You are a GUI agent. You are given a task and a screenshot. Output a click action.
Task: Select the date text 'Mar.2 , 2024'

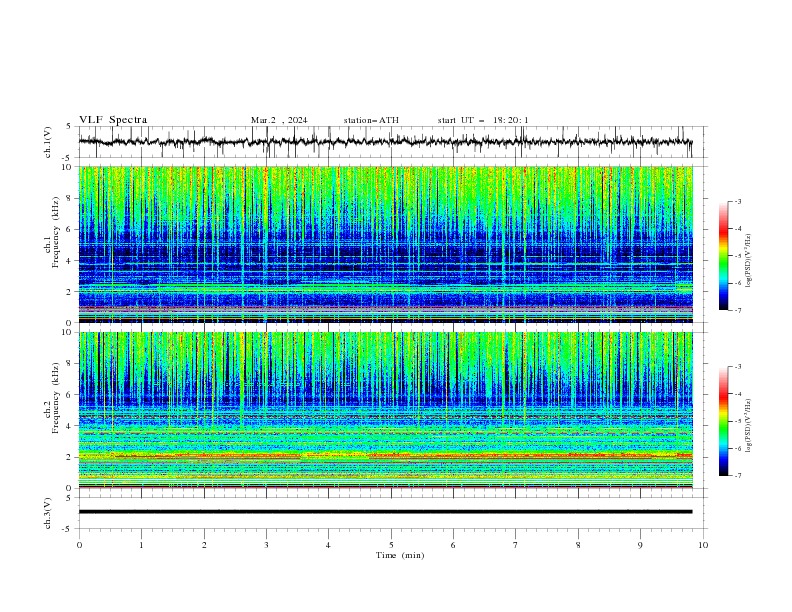click(279, 120)
